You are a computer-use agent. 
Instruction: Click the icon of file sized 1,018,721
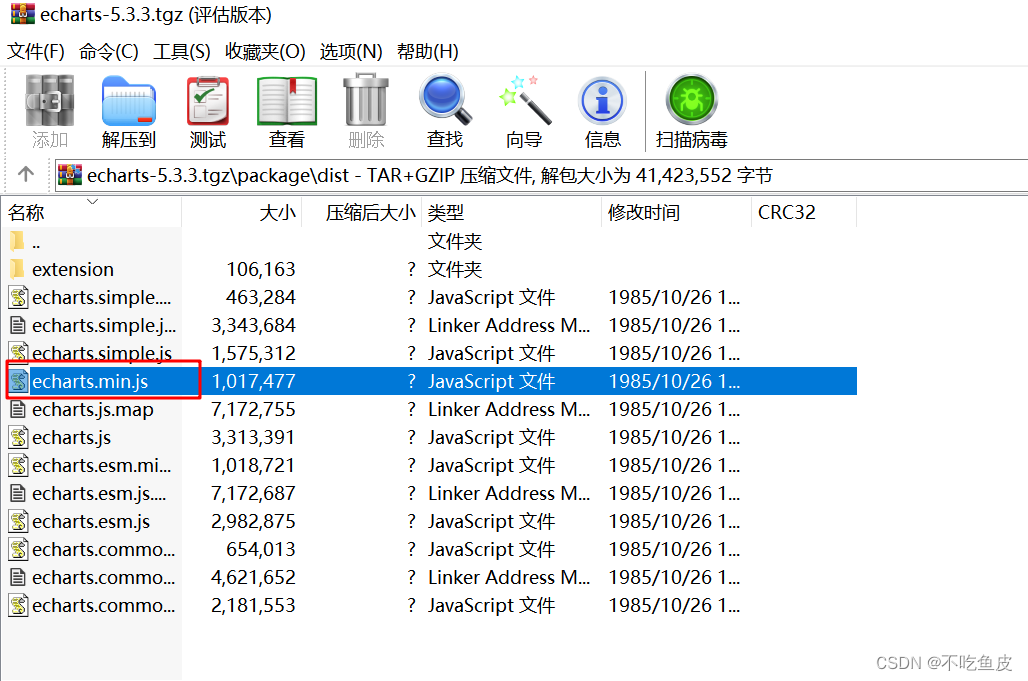pos(18,465)
